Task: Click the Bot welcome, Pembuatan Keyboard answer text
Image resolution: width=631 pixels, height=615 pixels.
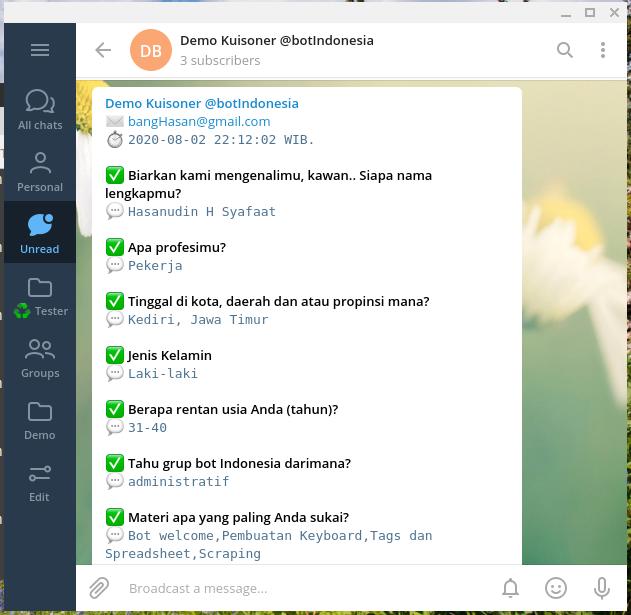Action: click(x=268, y=545)
